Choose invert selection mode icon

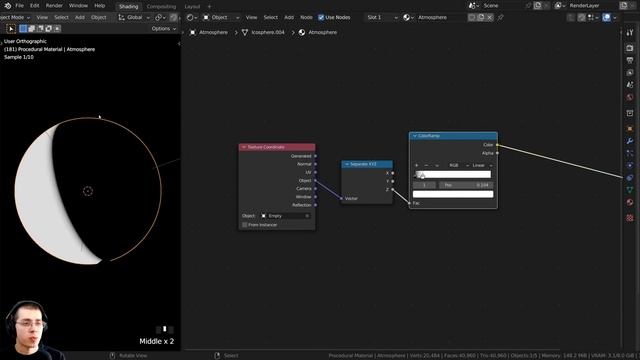coord(49,29)
